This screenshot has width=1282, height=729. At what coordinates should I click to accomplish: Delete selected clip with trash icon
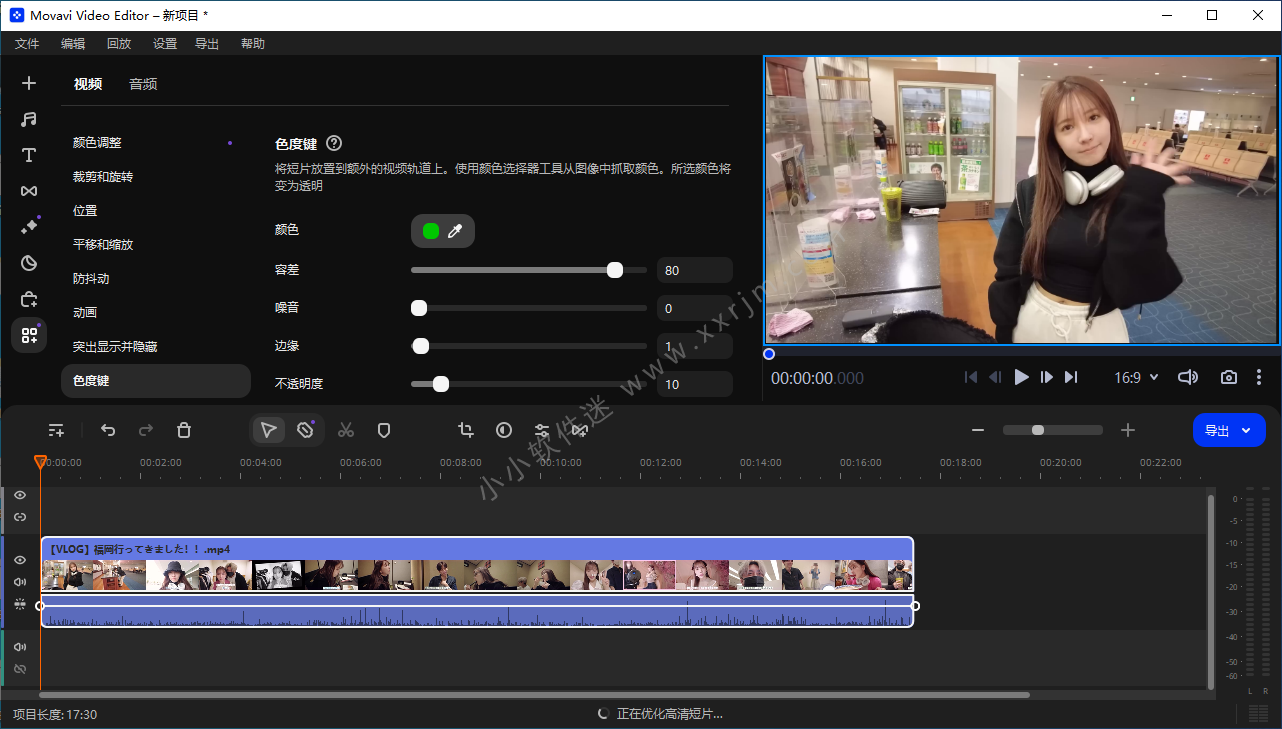(x=184, y=430)
